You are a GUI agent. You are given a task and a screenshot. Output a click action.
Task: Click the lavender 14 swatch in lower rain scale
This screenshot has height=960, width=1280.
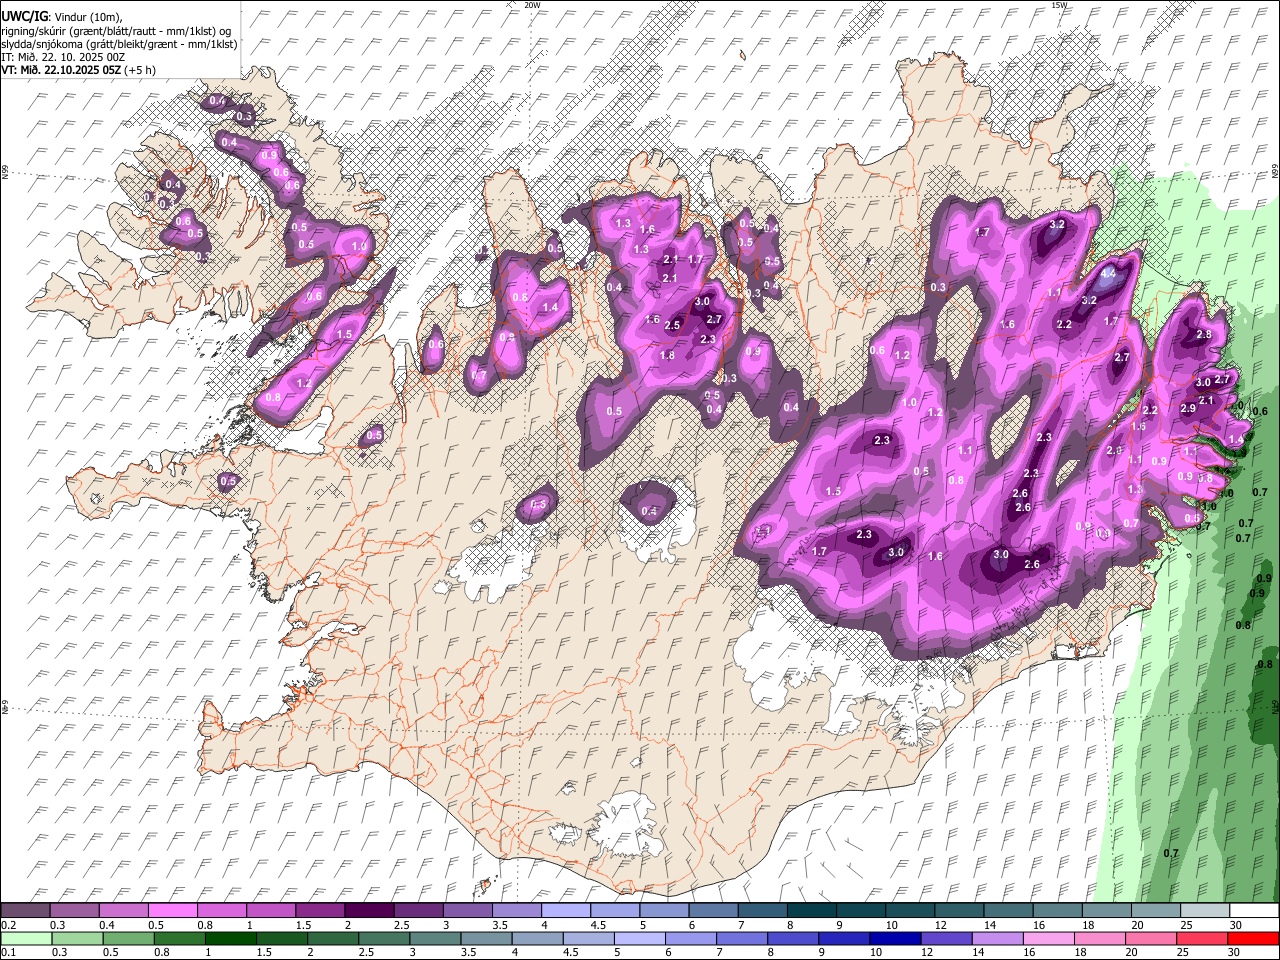point(996,938)
